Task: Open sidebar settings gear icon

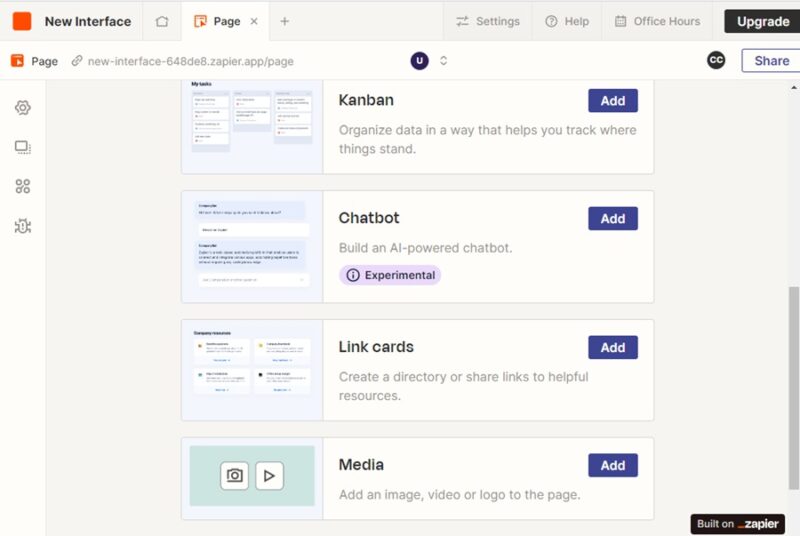Action: coord(22,108)
